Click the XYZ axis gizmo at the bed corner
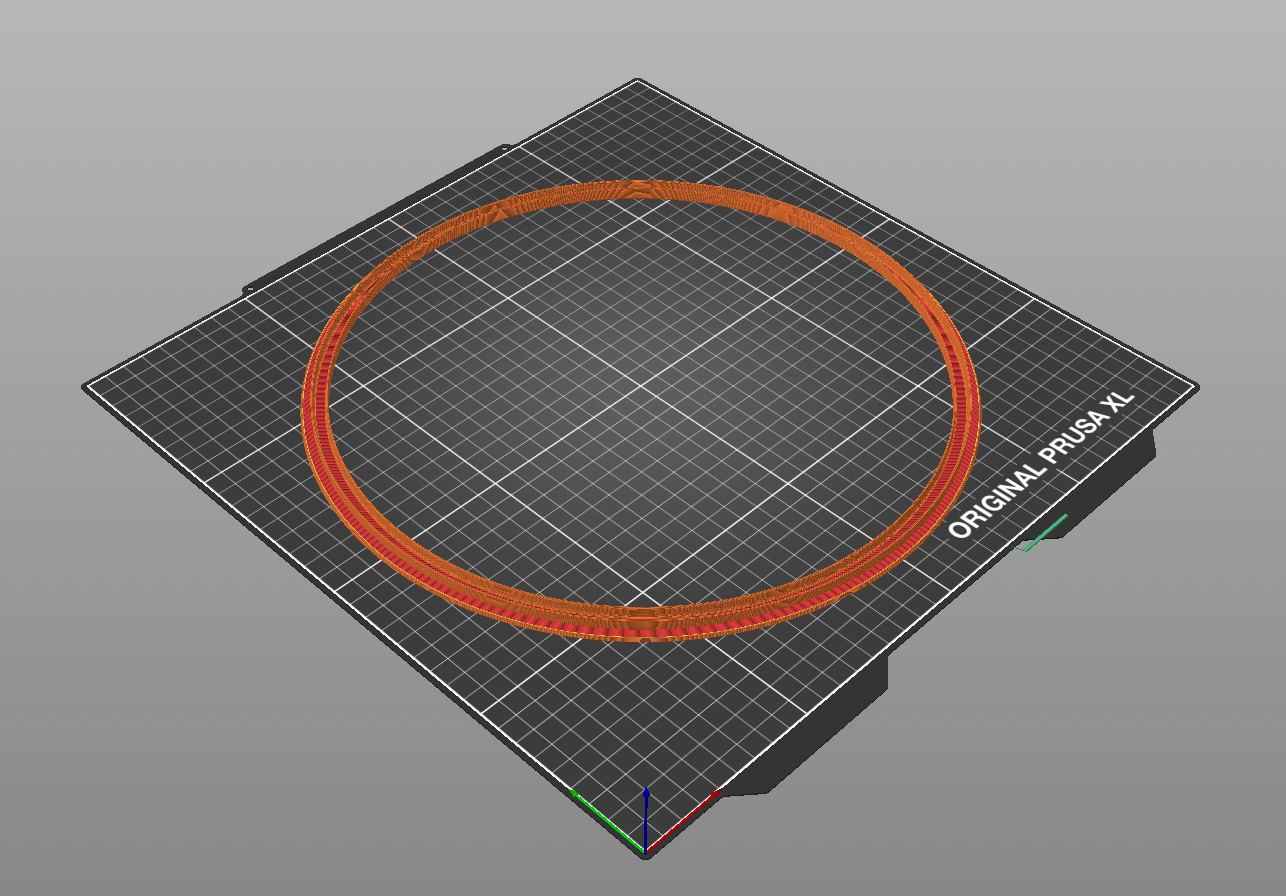The width and height of the screenshot is (1286, 896). pos(645,822)
